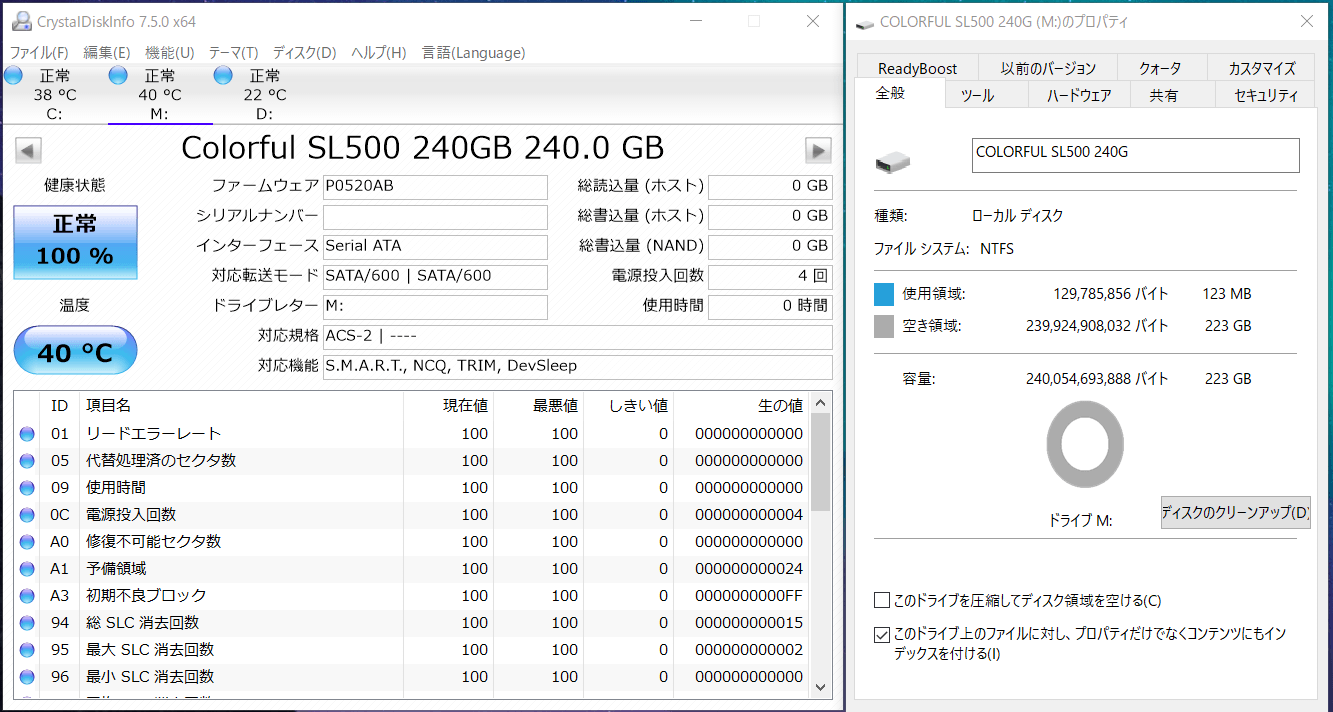
Task: Select drive M: status orb
Action: point(118,76)
